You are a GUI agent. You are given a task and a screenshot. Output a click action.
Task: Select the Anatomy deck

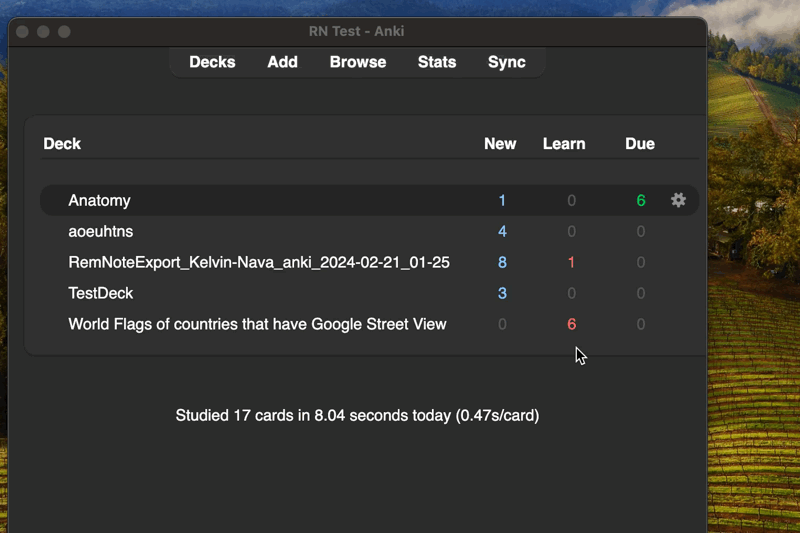[x=99, y=200]
